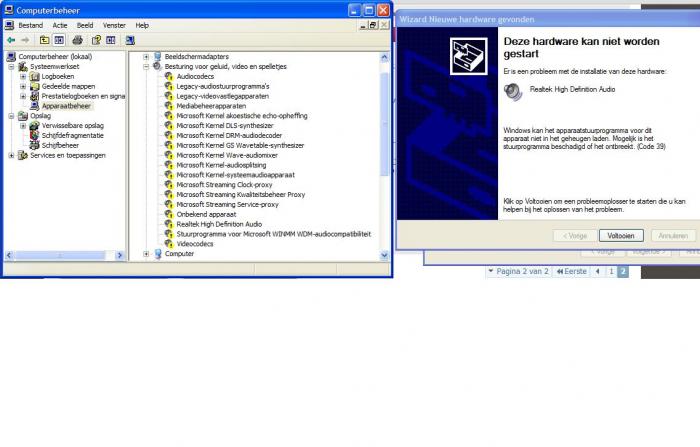The width and height of the screenshot is (700, 447).
Task: Expand Prestatielogboeken en signalen node
Action: pyautogui.click(x=23, y=96)
